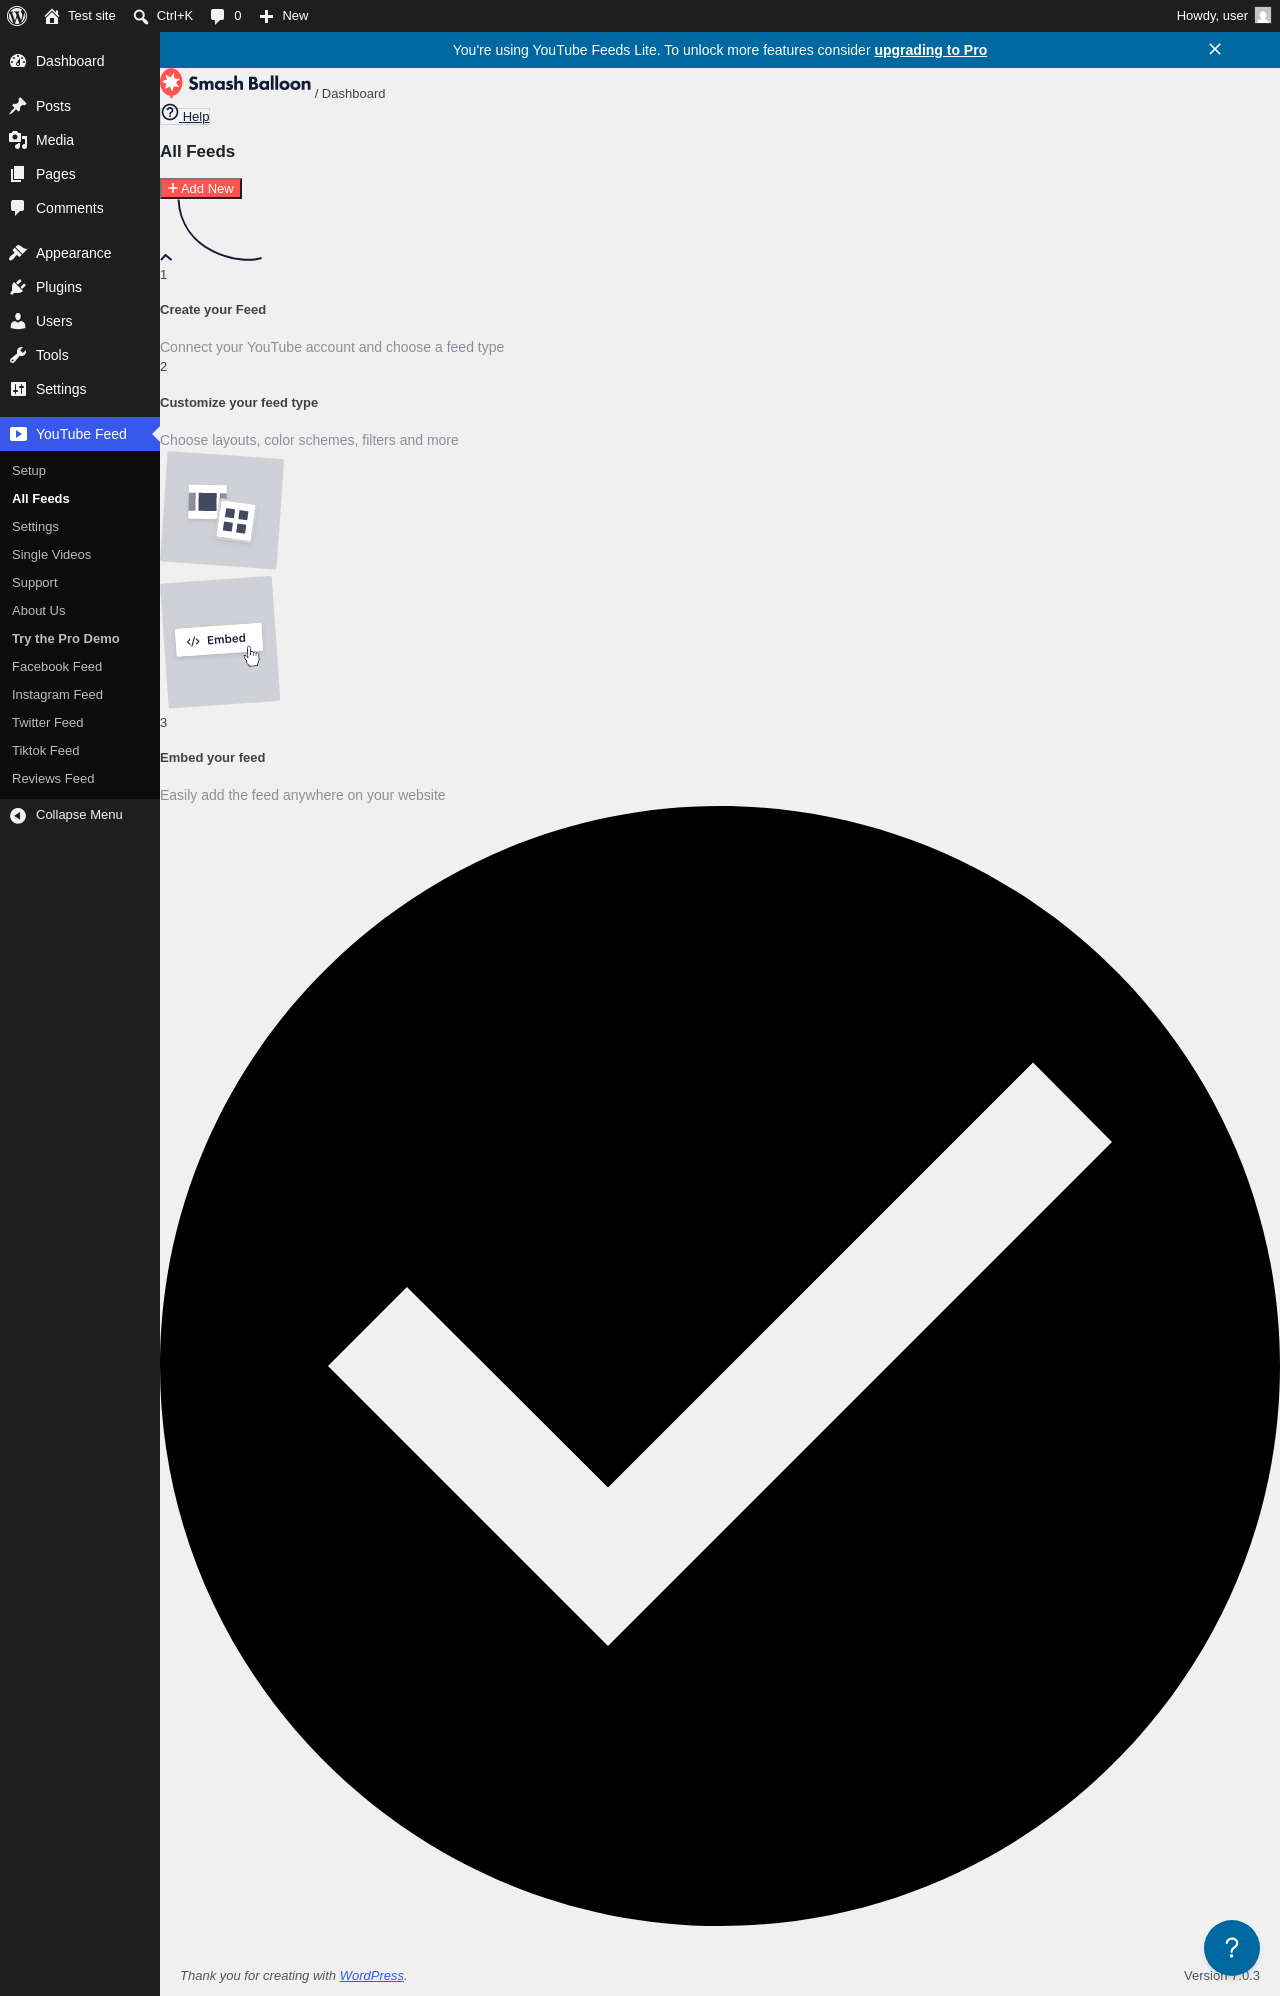Select YouTube Feed menu
1280x1996 pixels.
click(80, 434)
